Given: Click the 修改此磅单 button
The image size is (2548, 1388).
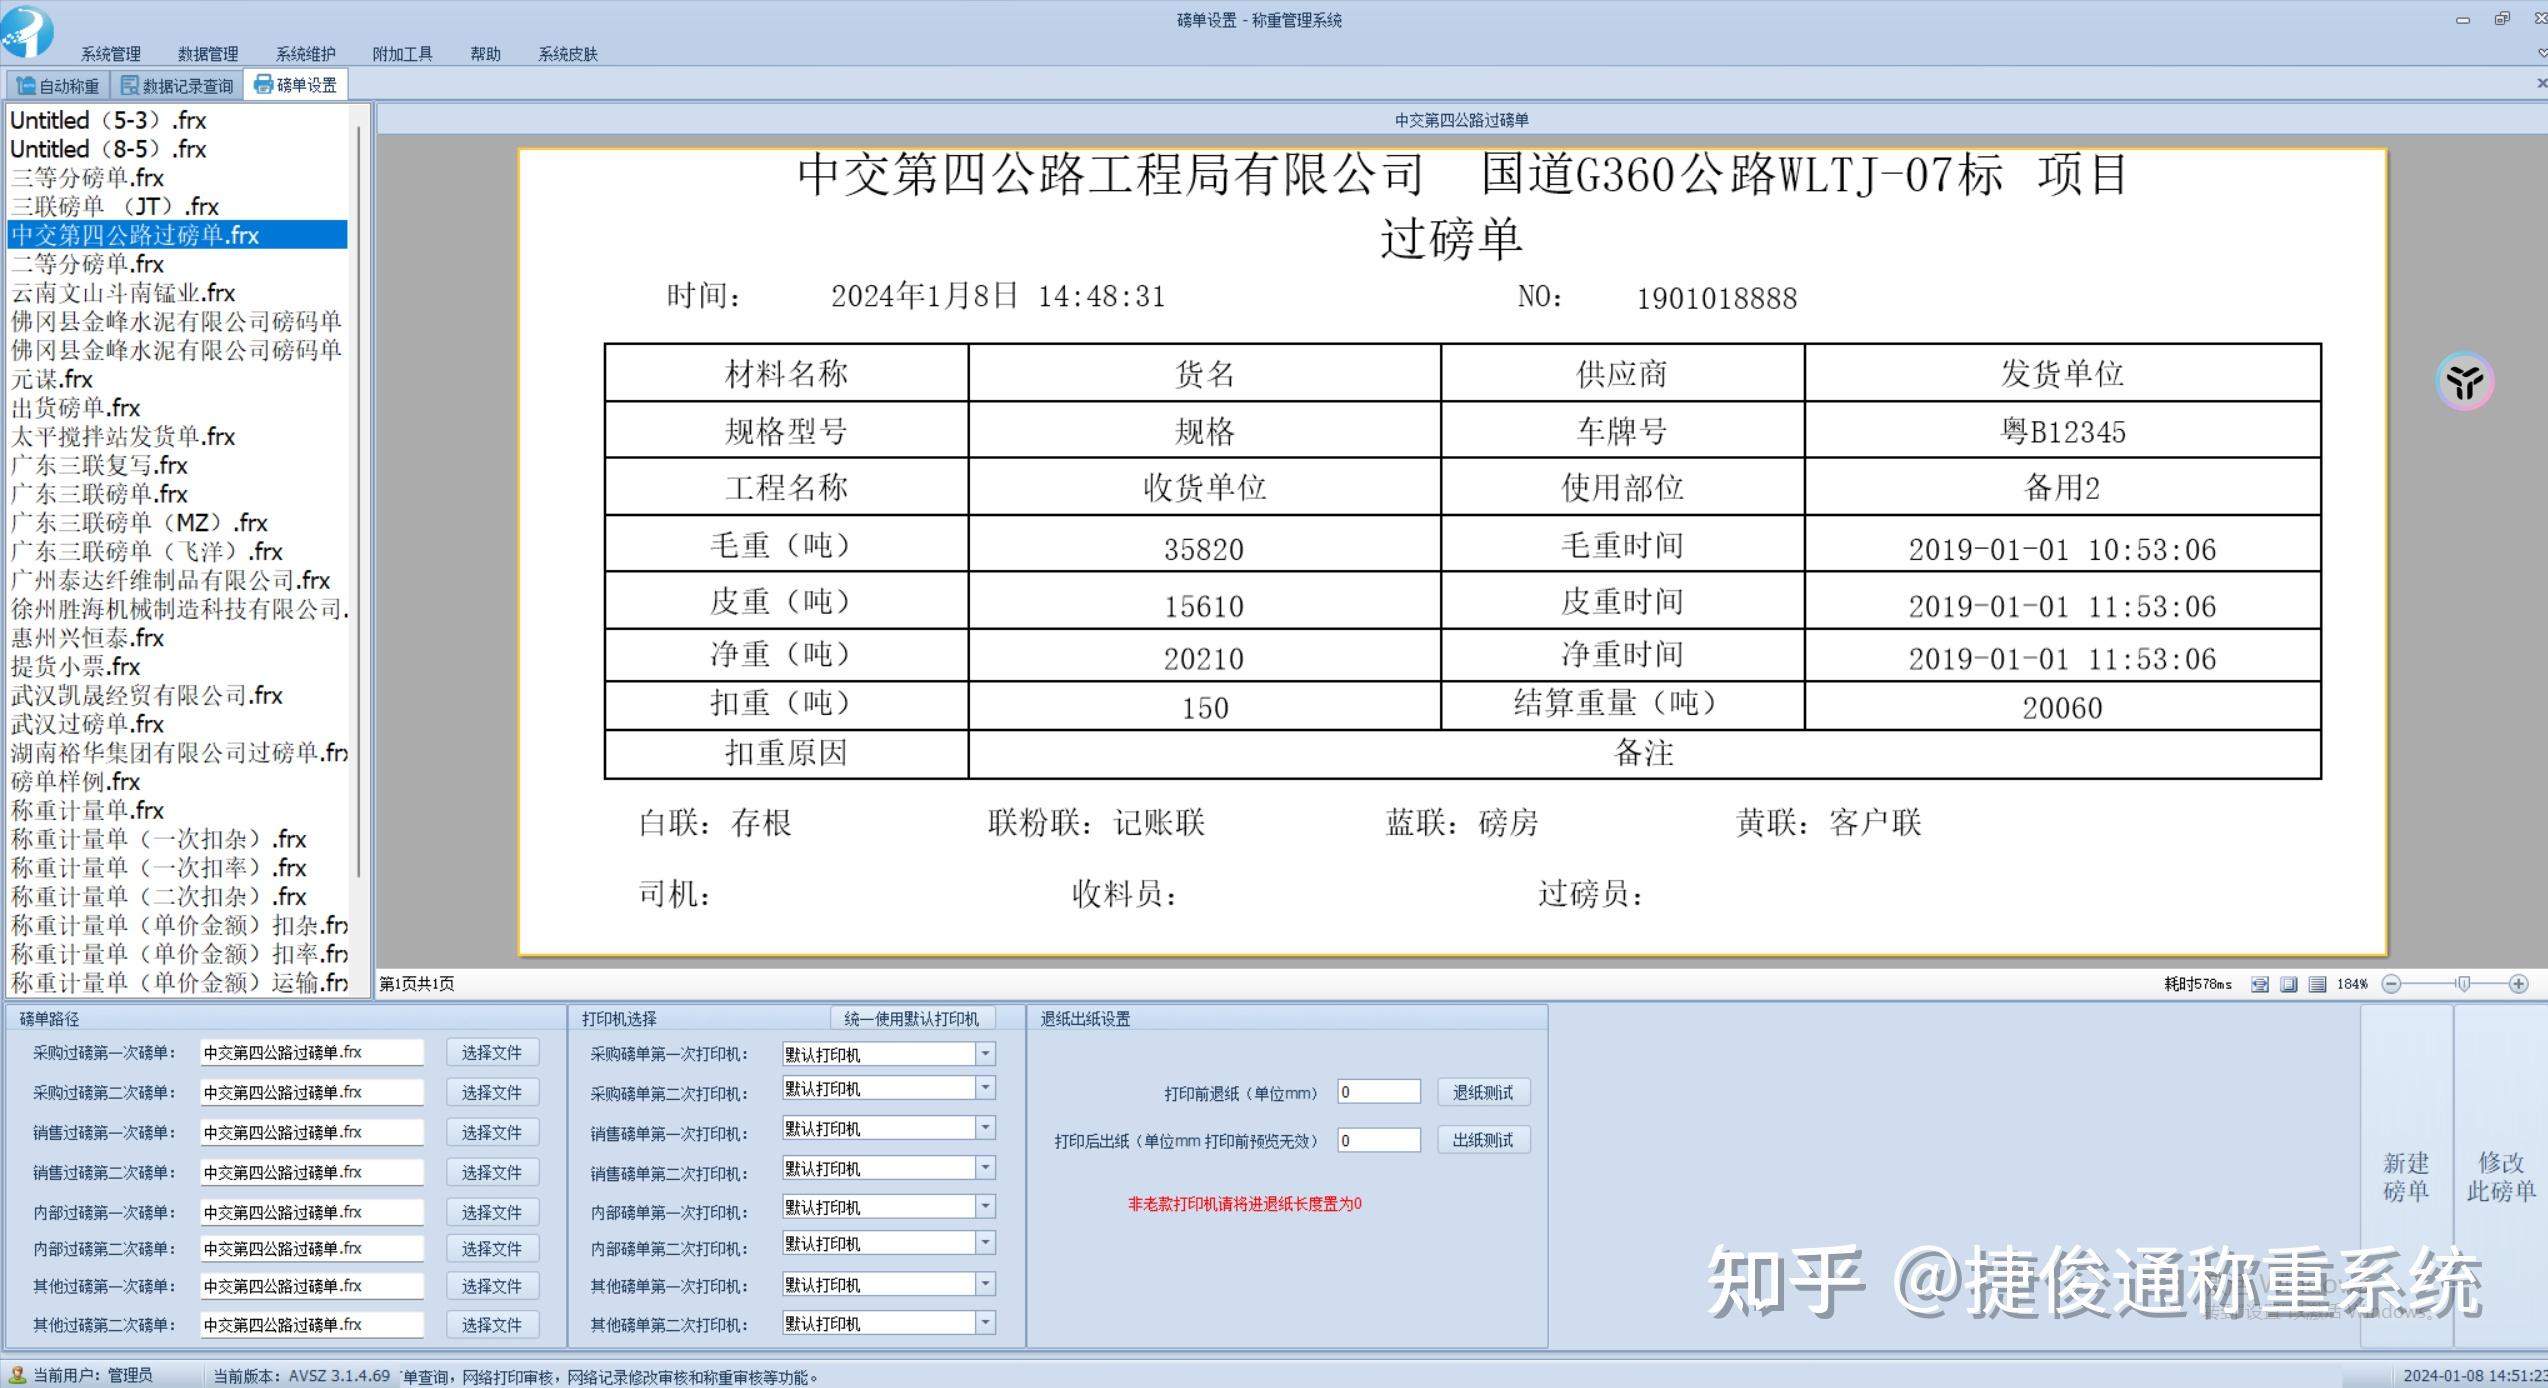Looking at the screenshot, I should pyautogui.click(x=2500, y=1177).
